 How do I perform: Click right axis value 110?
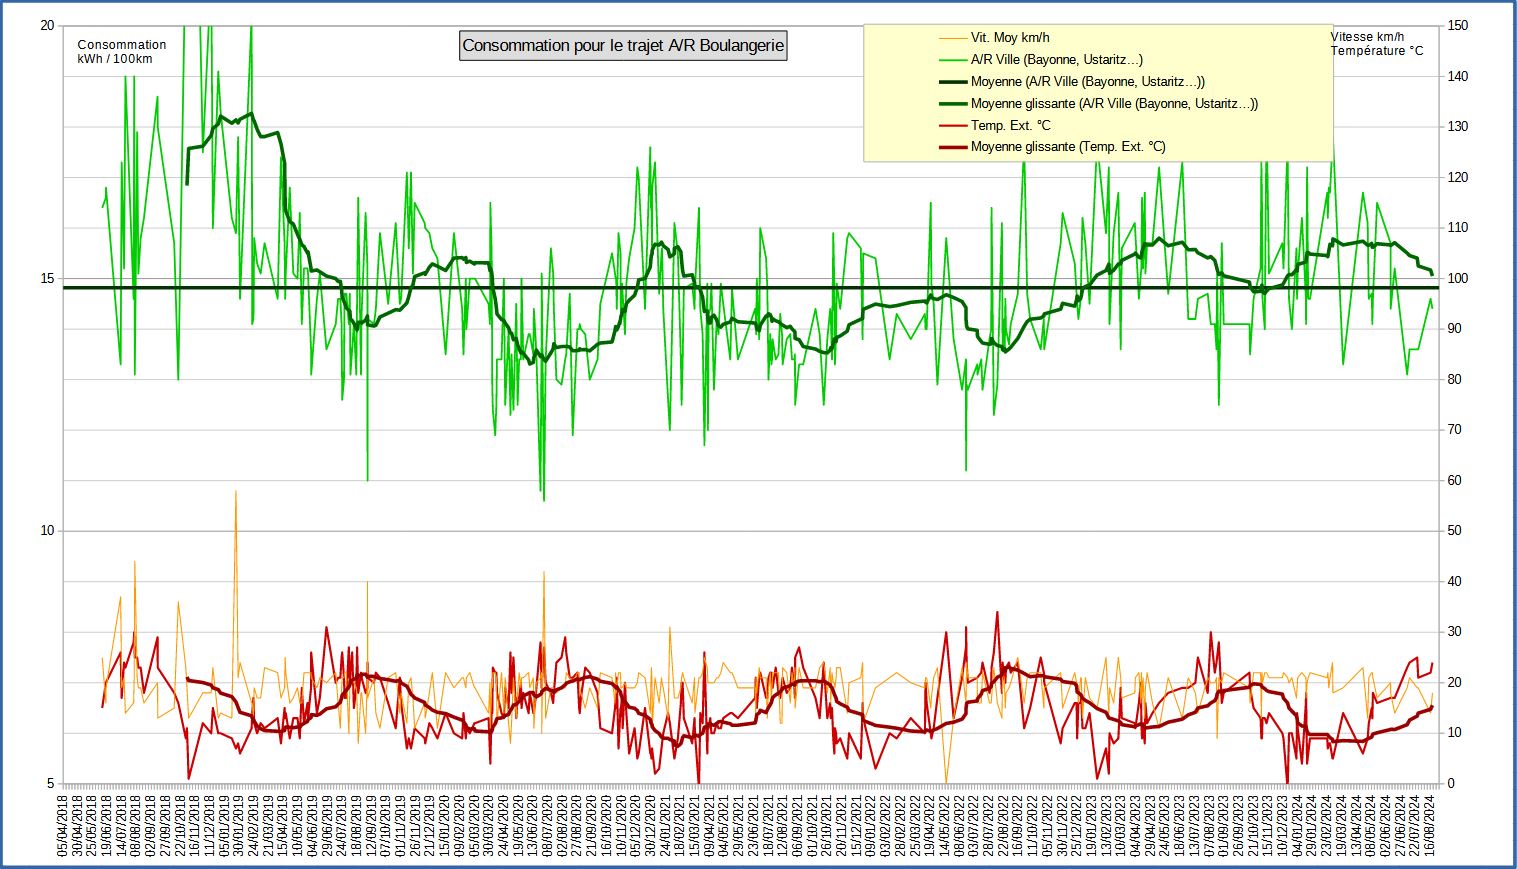1458,228
